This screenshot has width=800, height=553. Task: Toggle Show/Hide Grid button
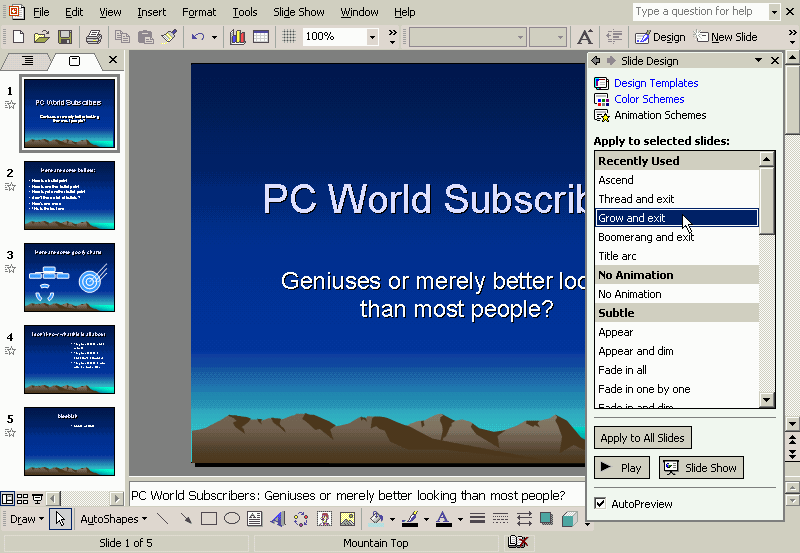pyautogui.click(x=289, y=37)
